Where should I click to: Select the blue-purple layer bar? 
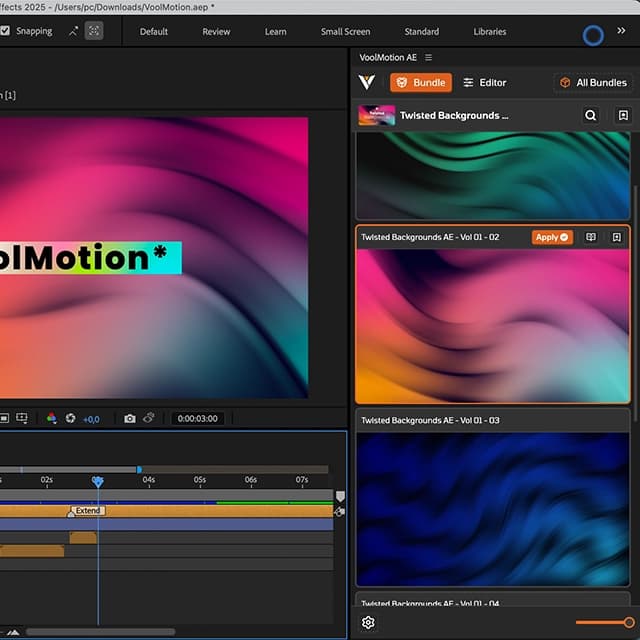tap(167, 524)
